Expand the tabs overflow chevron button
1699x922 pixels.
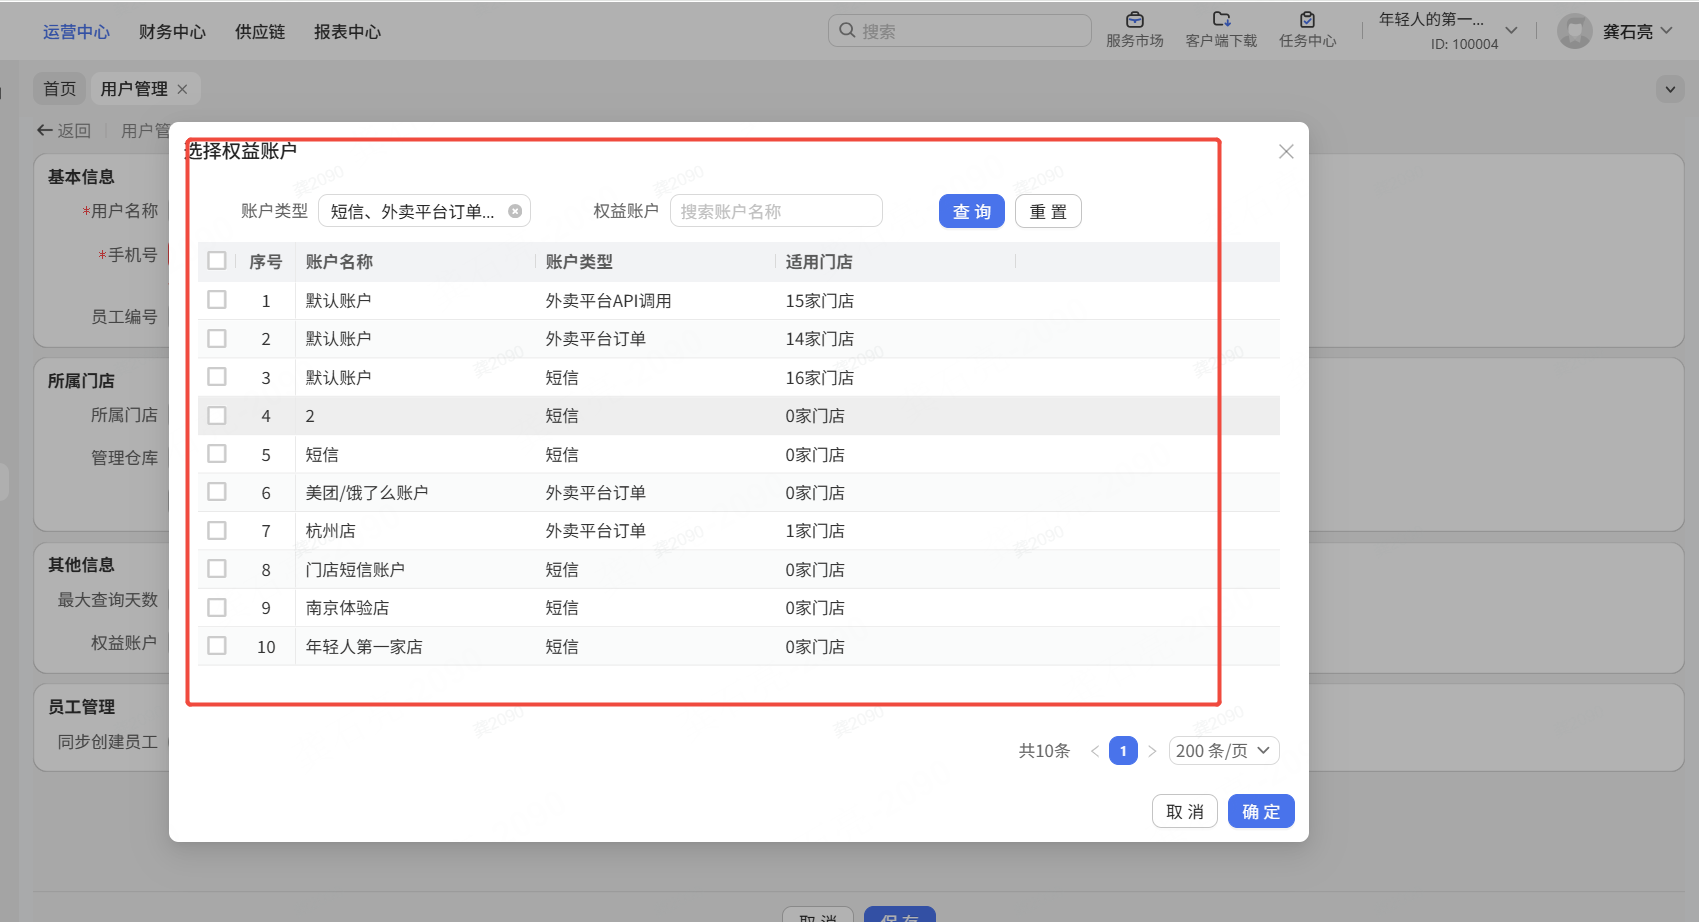pos(1669,89)
